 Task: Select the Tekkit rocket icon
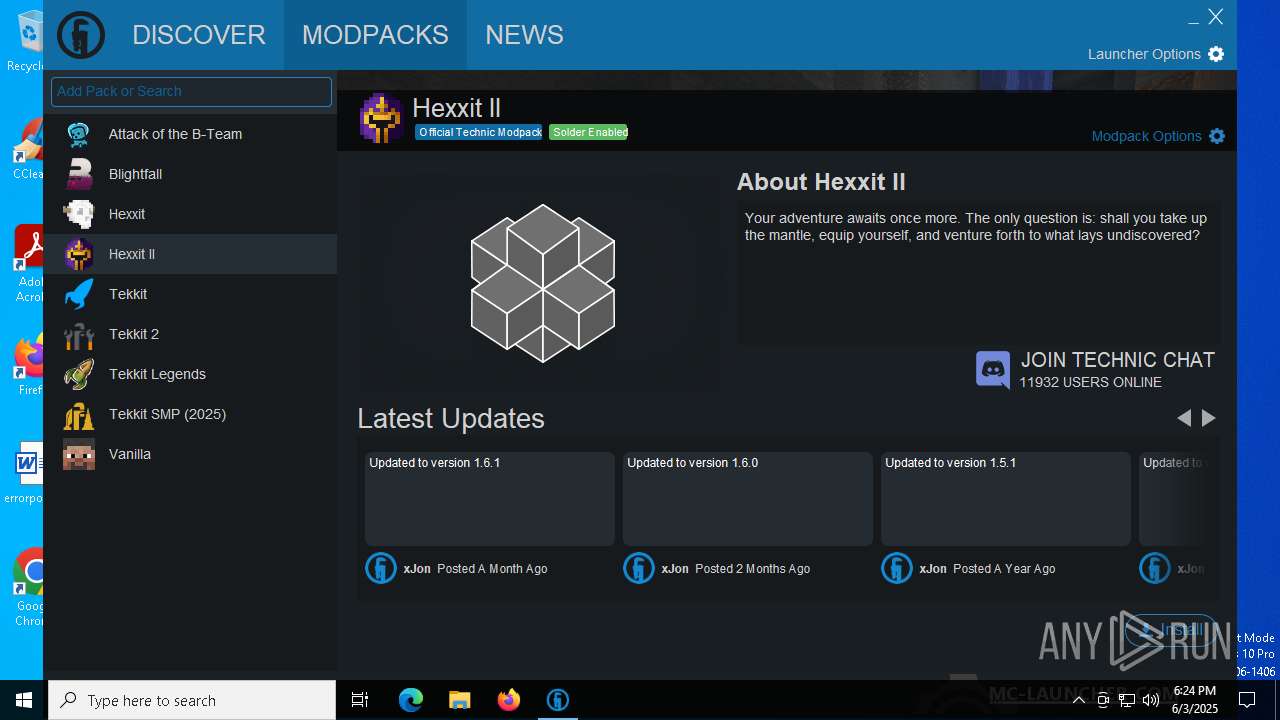pyautogui.click(x=79, y=294)
